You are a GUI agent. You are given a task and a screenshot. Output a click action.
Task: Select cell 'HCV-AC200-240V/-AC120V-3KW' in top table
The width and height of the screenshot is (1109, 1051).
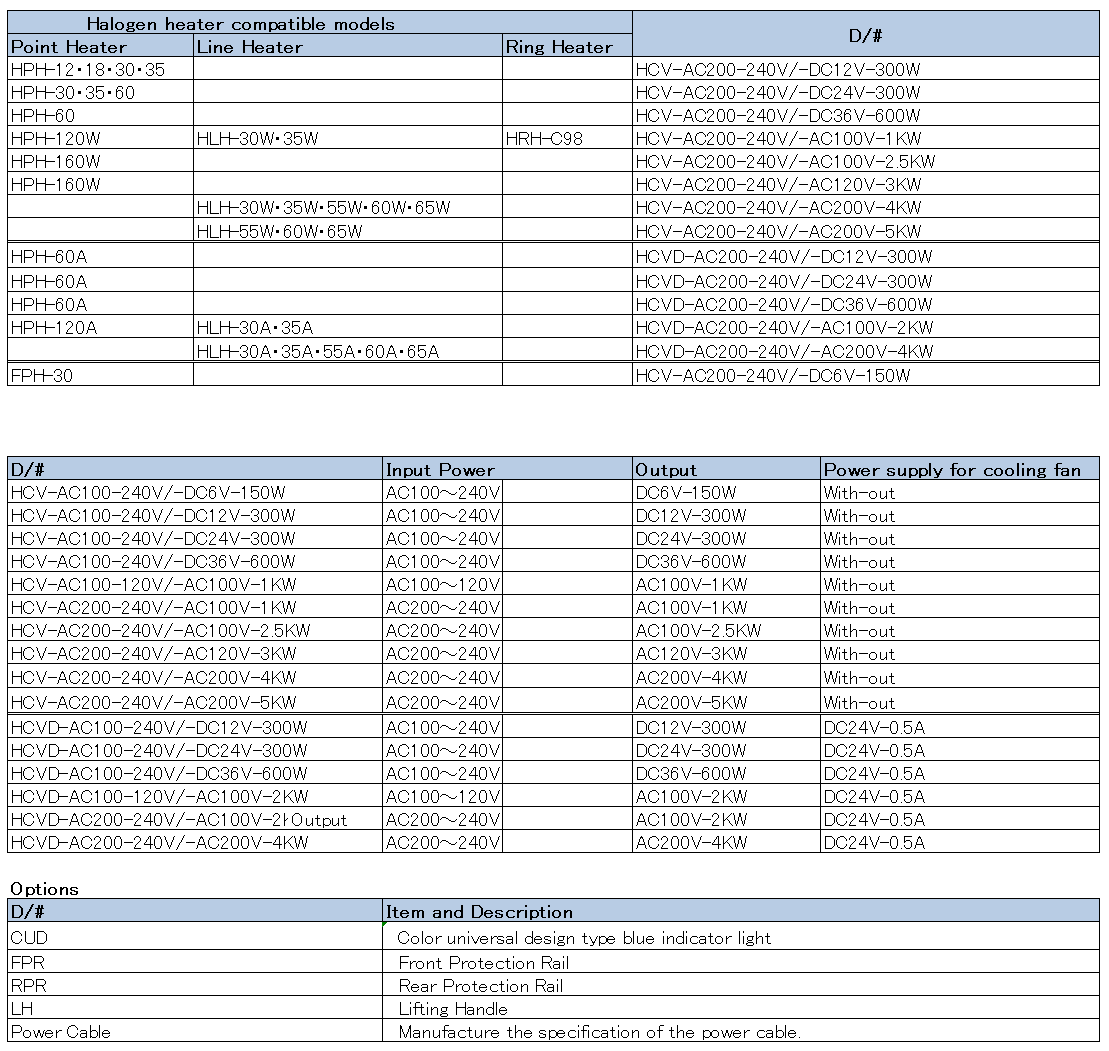point(866,184)
